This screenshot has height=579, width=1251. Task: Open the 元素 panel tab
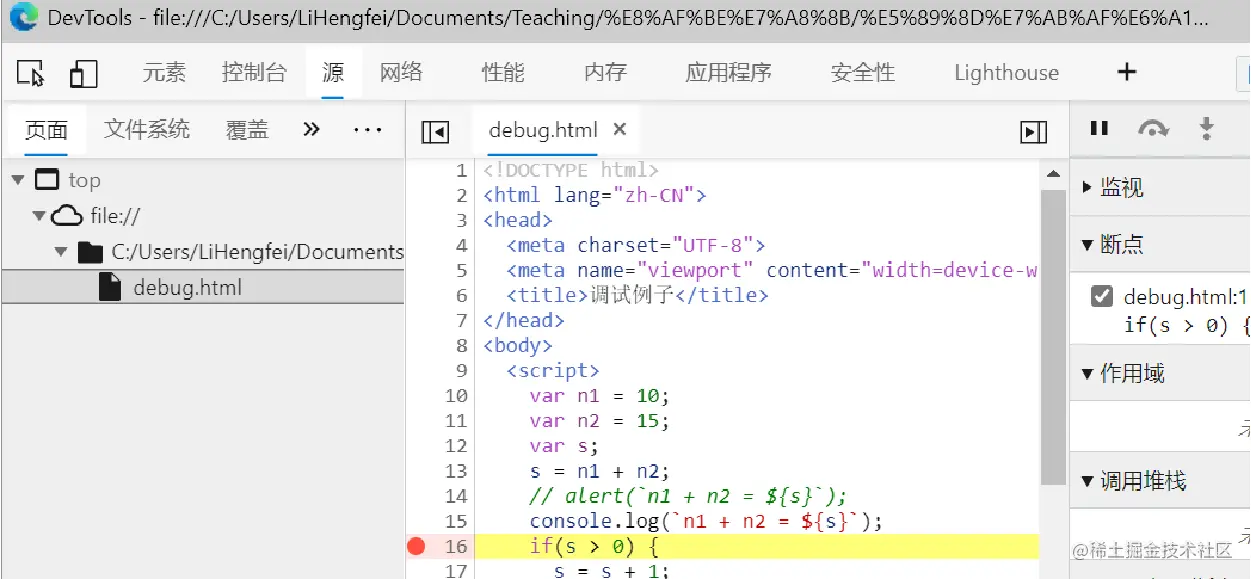point(164,73)
